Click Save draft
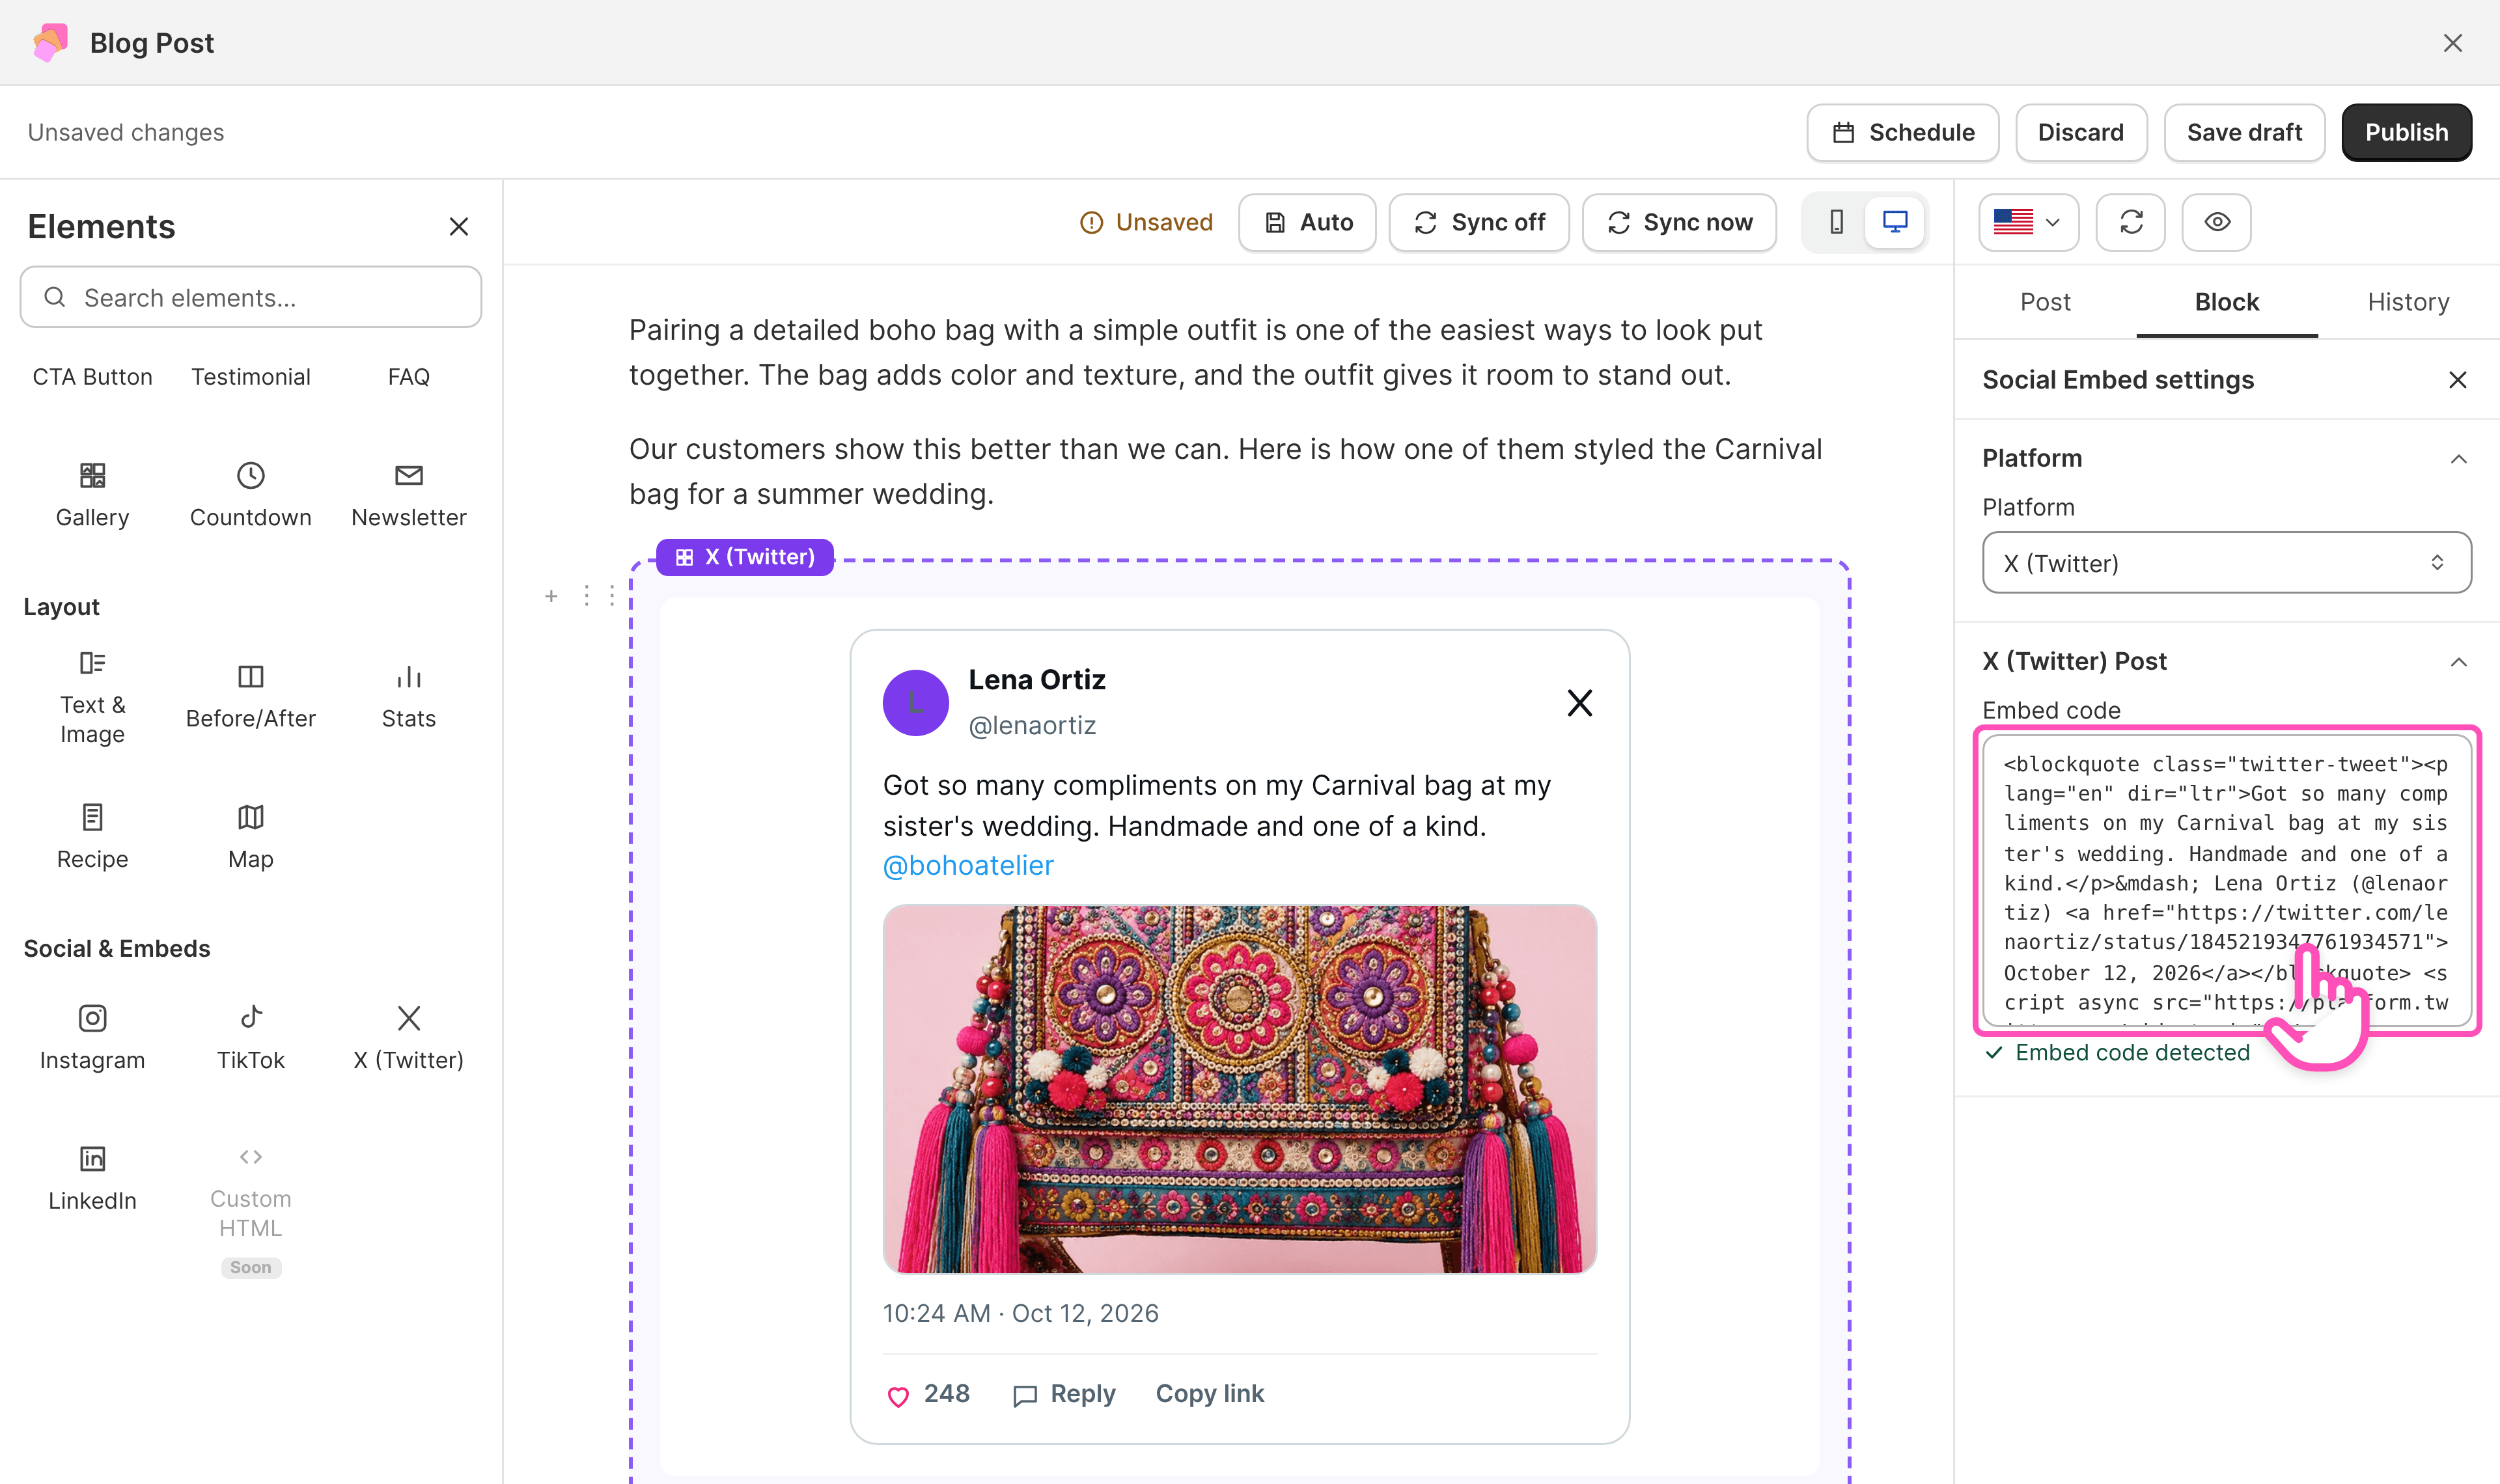Image resolution: width=2500 pixels, height=1484 pixels. click(2244, 132)
